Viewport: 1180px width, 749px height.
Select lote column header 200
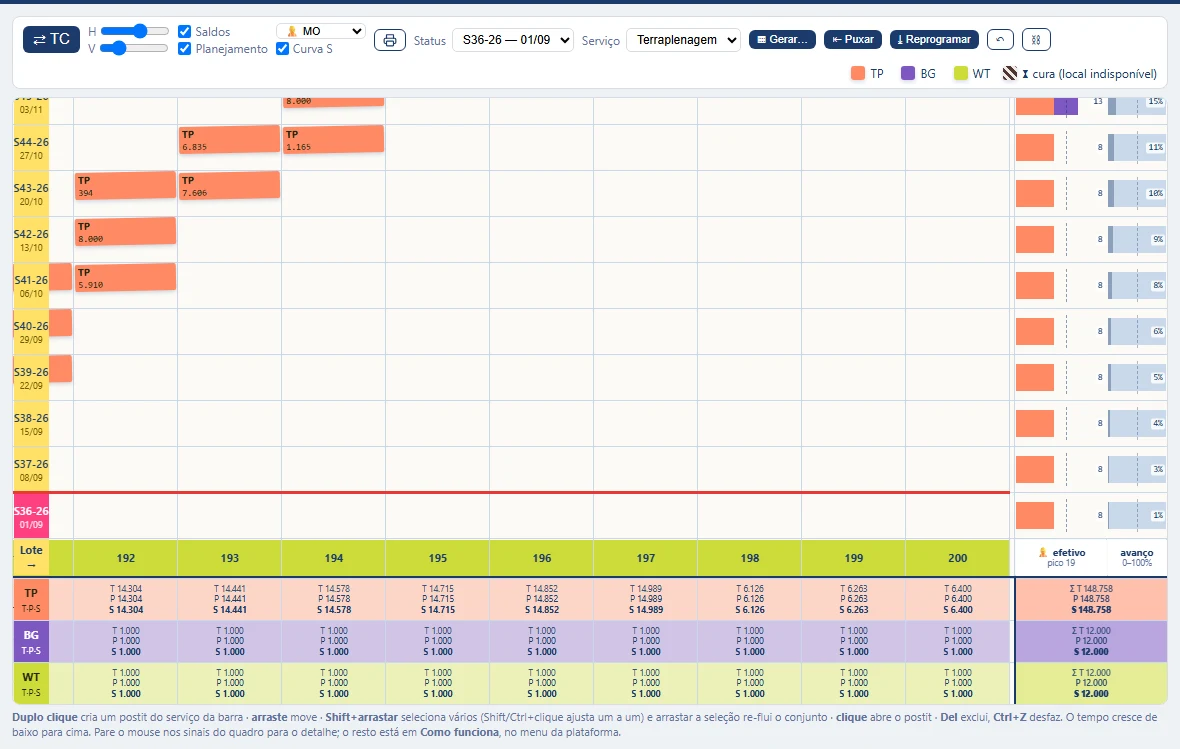[x=957, y=558]
